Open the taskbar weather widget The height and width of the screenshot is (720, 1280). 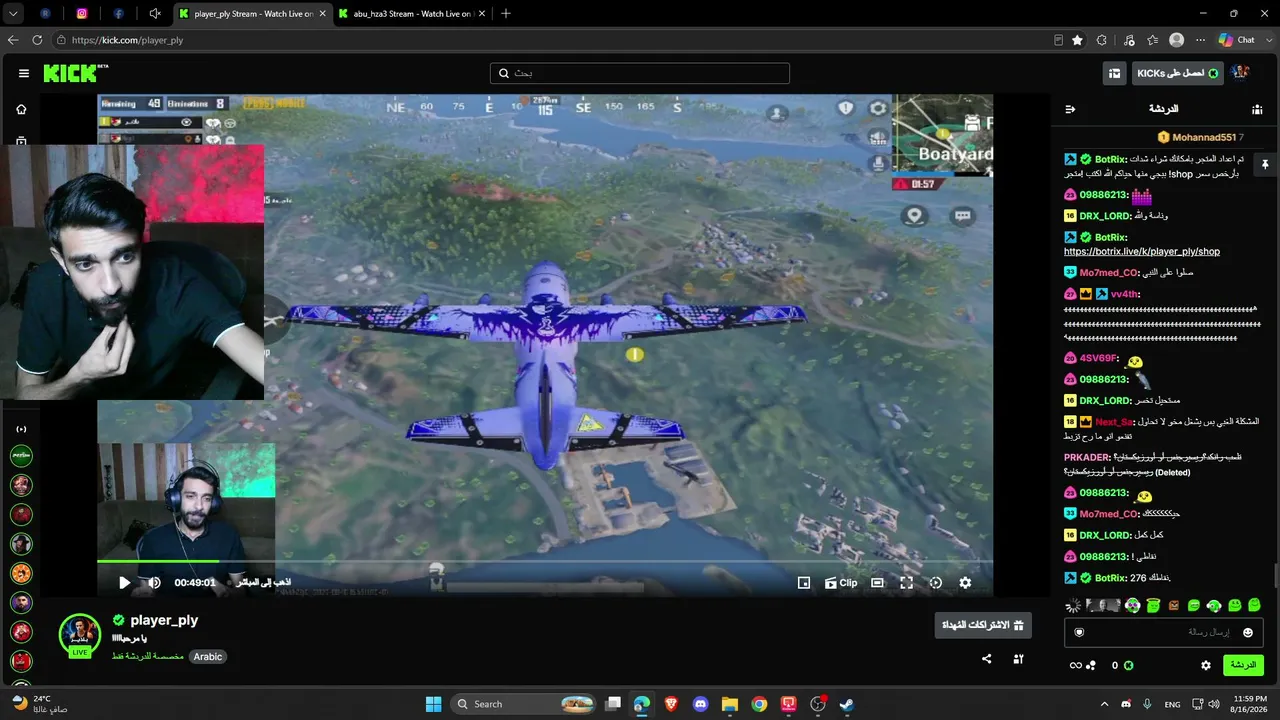click(x=40, y=703)
